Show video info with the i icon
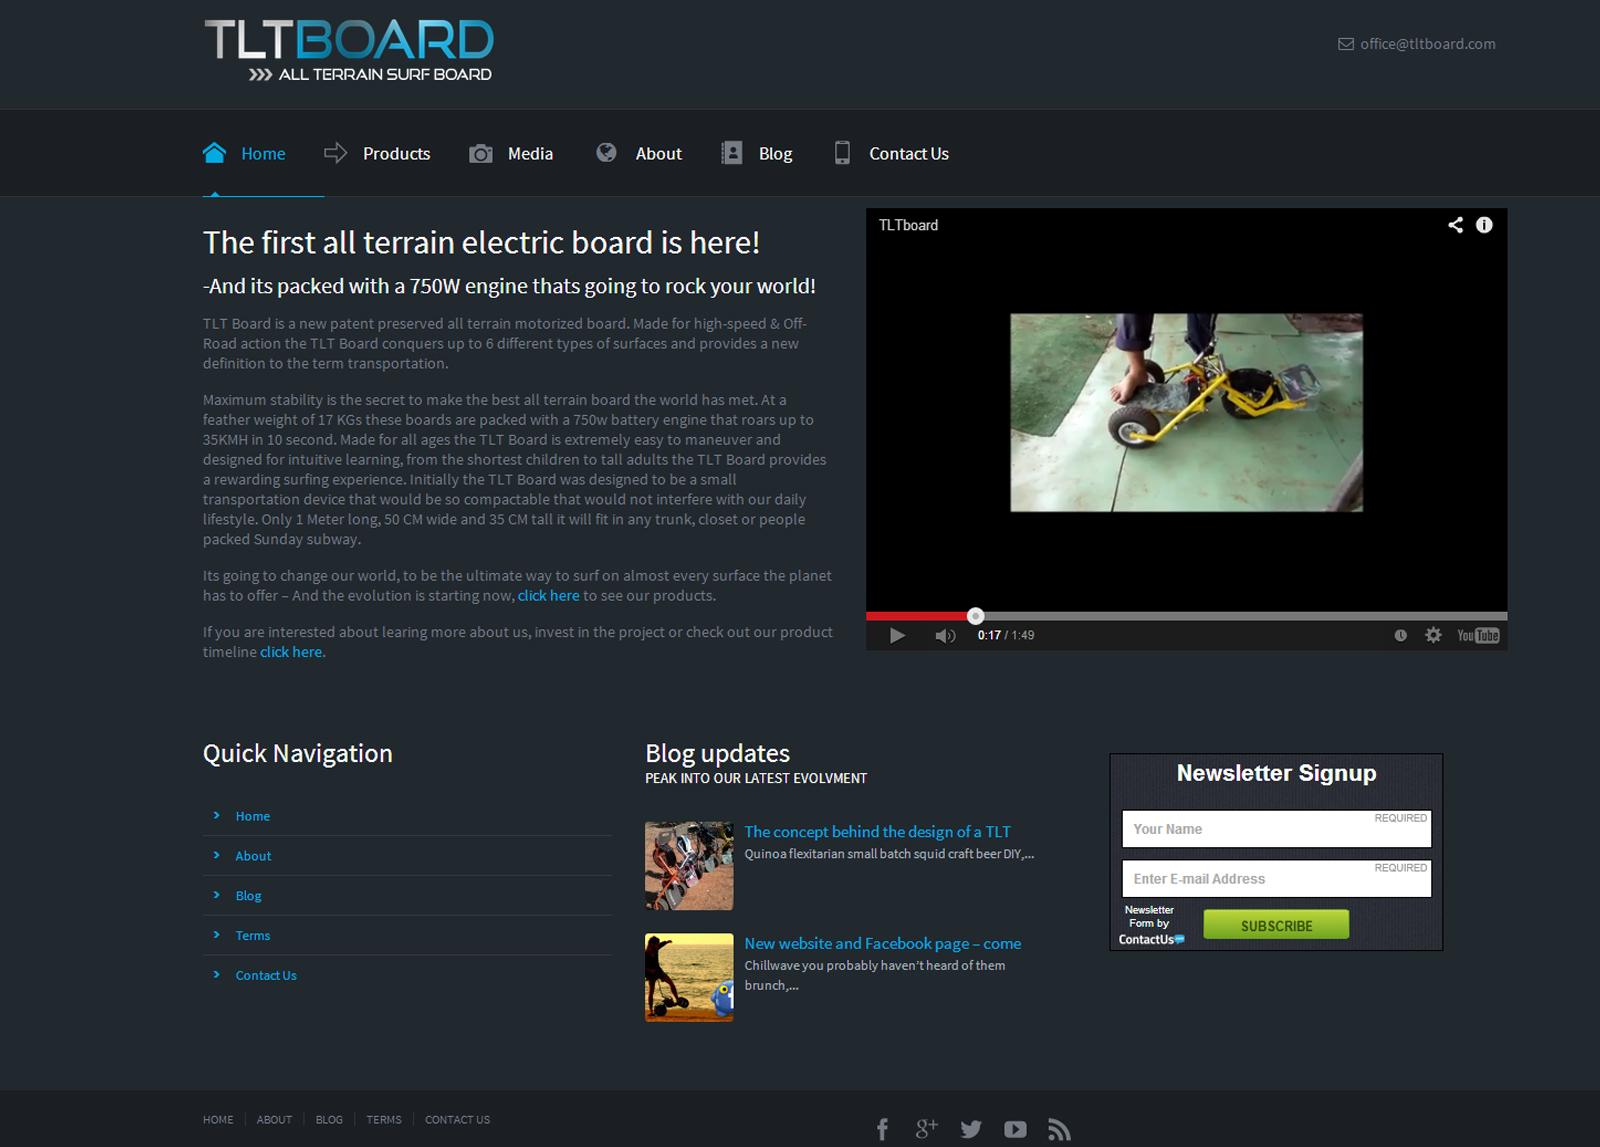The width and height of the screenshot is (1600, 1147). 1484,225
